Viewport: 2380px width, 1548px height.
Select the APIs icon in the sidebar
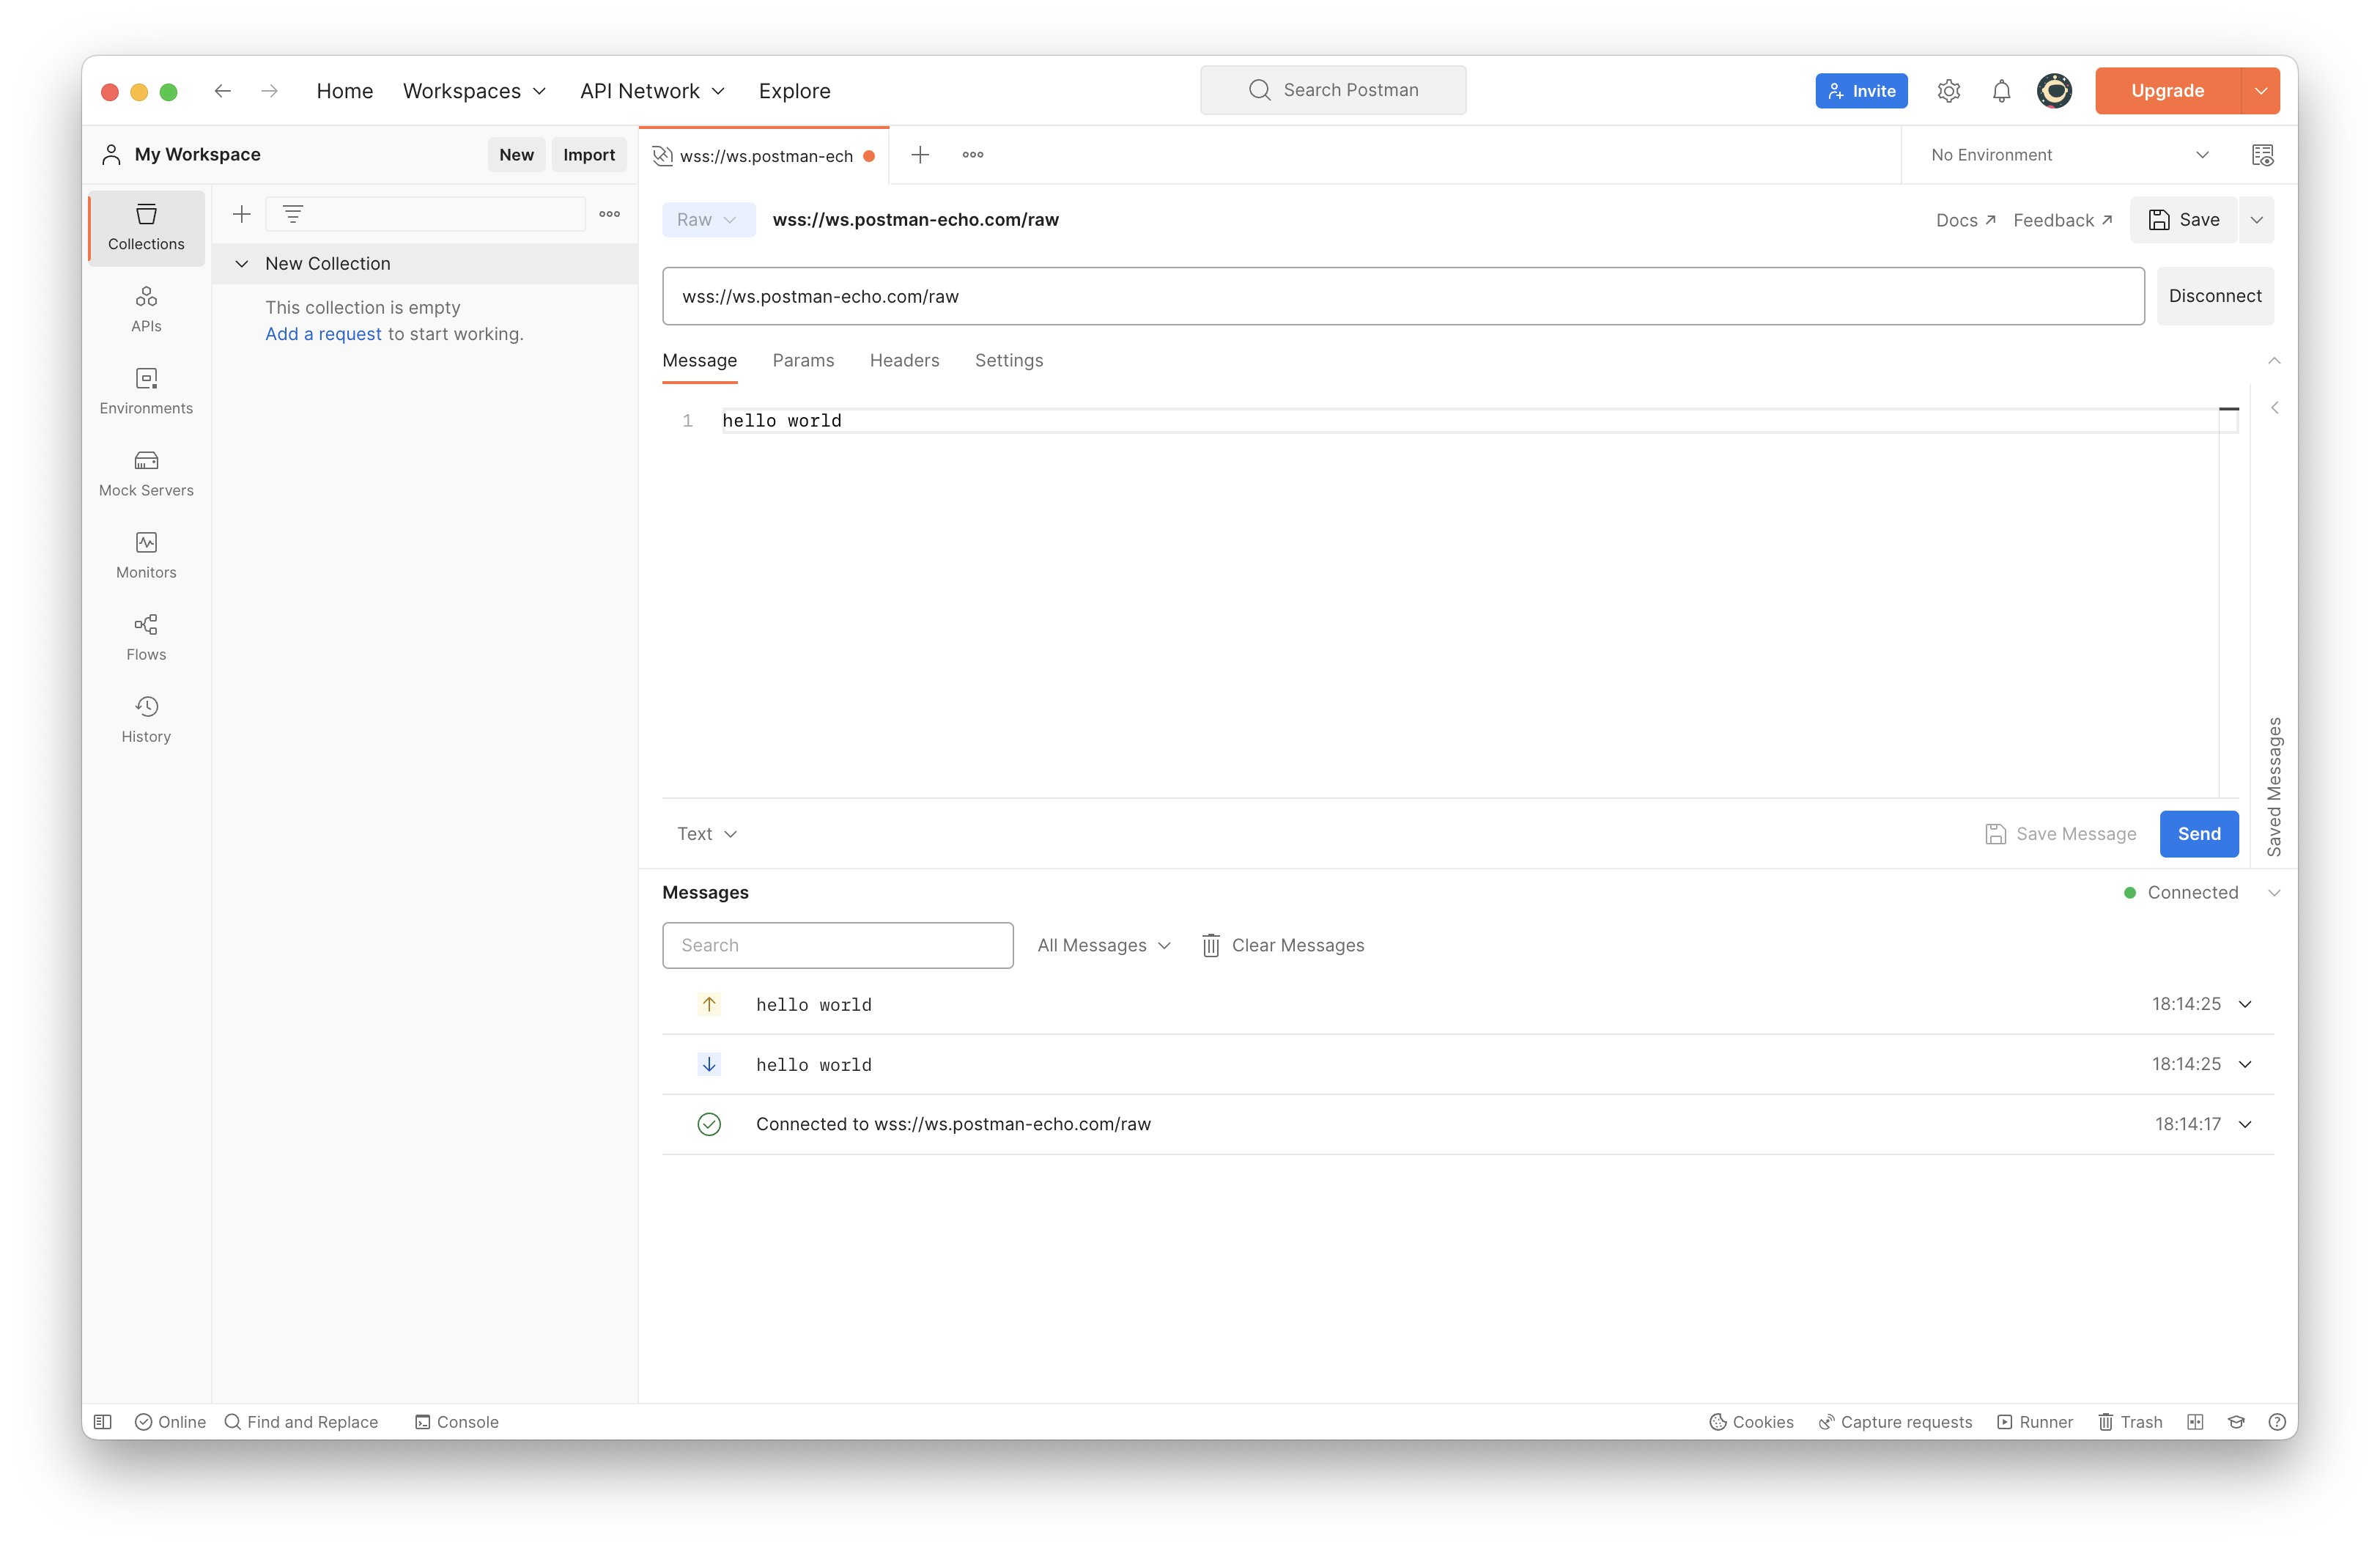tap(146, 308)
